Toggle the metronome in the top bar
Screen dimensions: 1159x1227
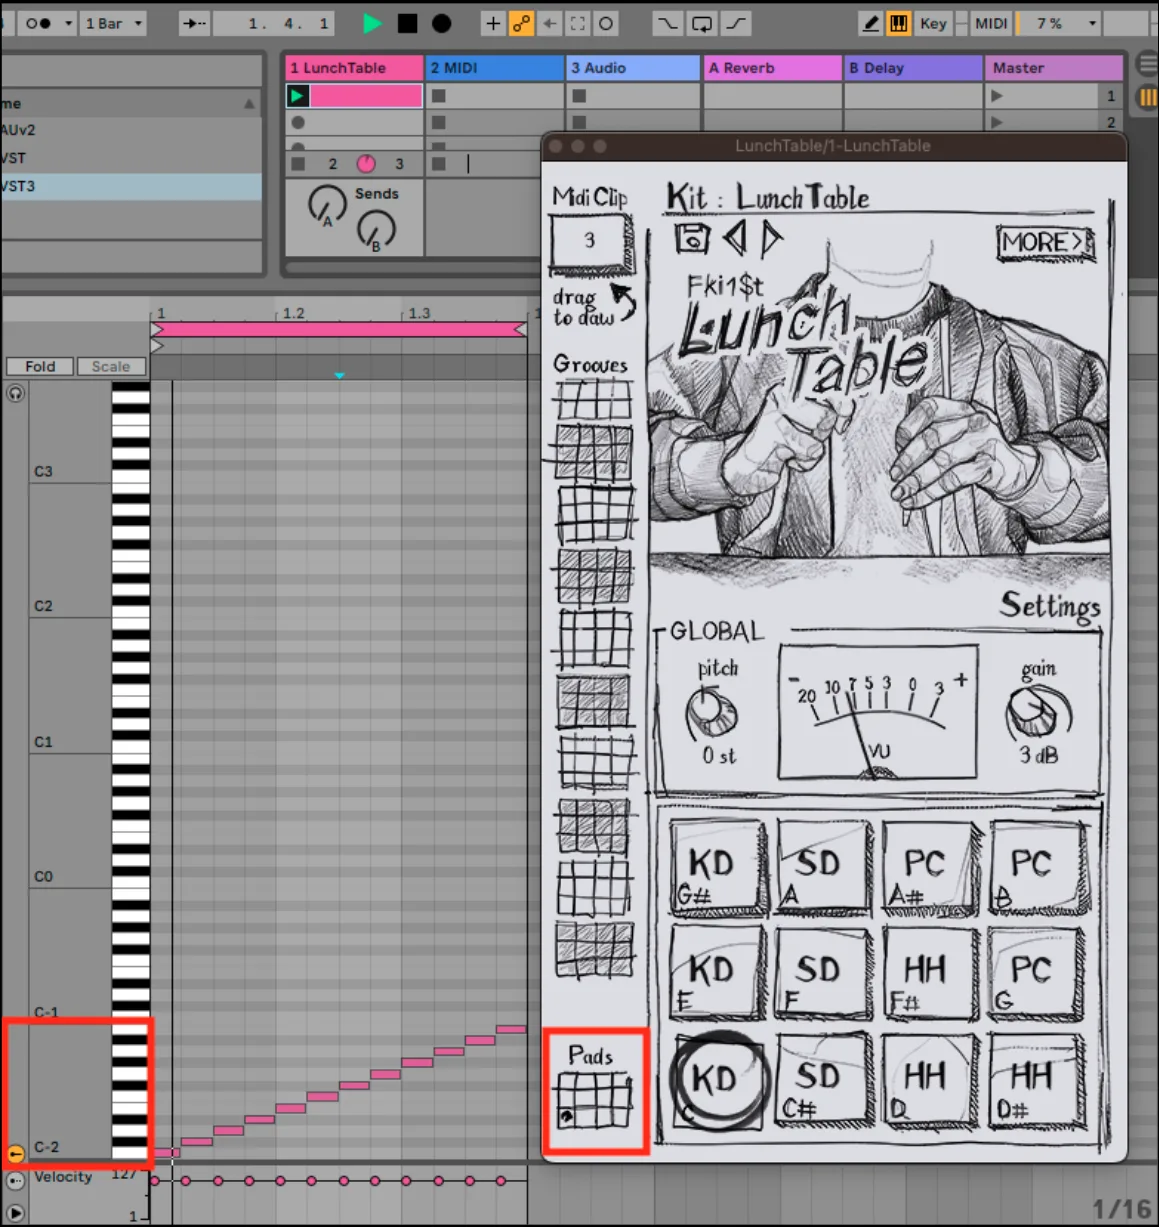tap(38, 23)
